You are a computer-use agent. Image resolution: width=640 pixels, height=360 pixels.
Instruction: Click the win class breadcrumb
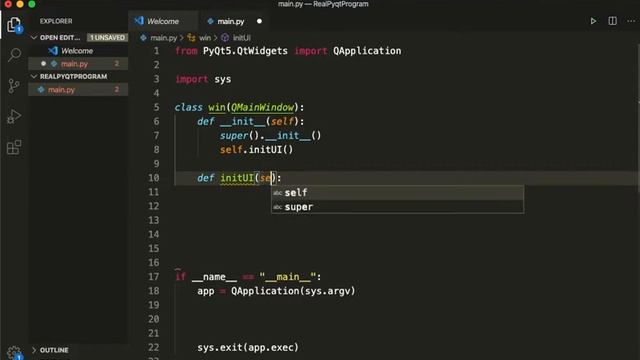click(x=205, y=38)
